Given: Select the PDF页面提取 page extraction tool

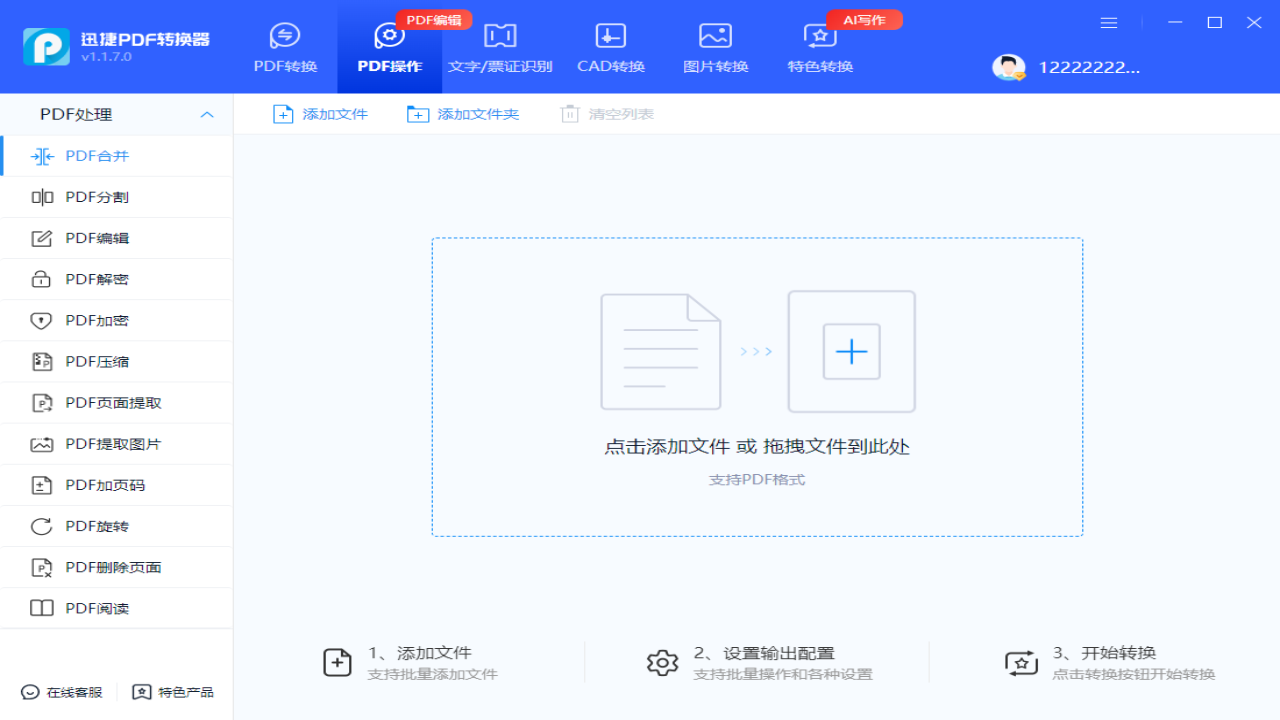Looking at the screenshot, I should [x=110, y=402].
